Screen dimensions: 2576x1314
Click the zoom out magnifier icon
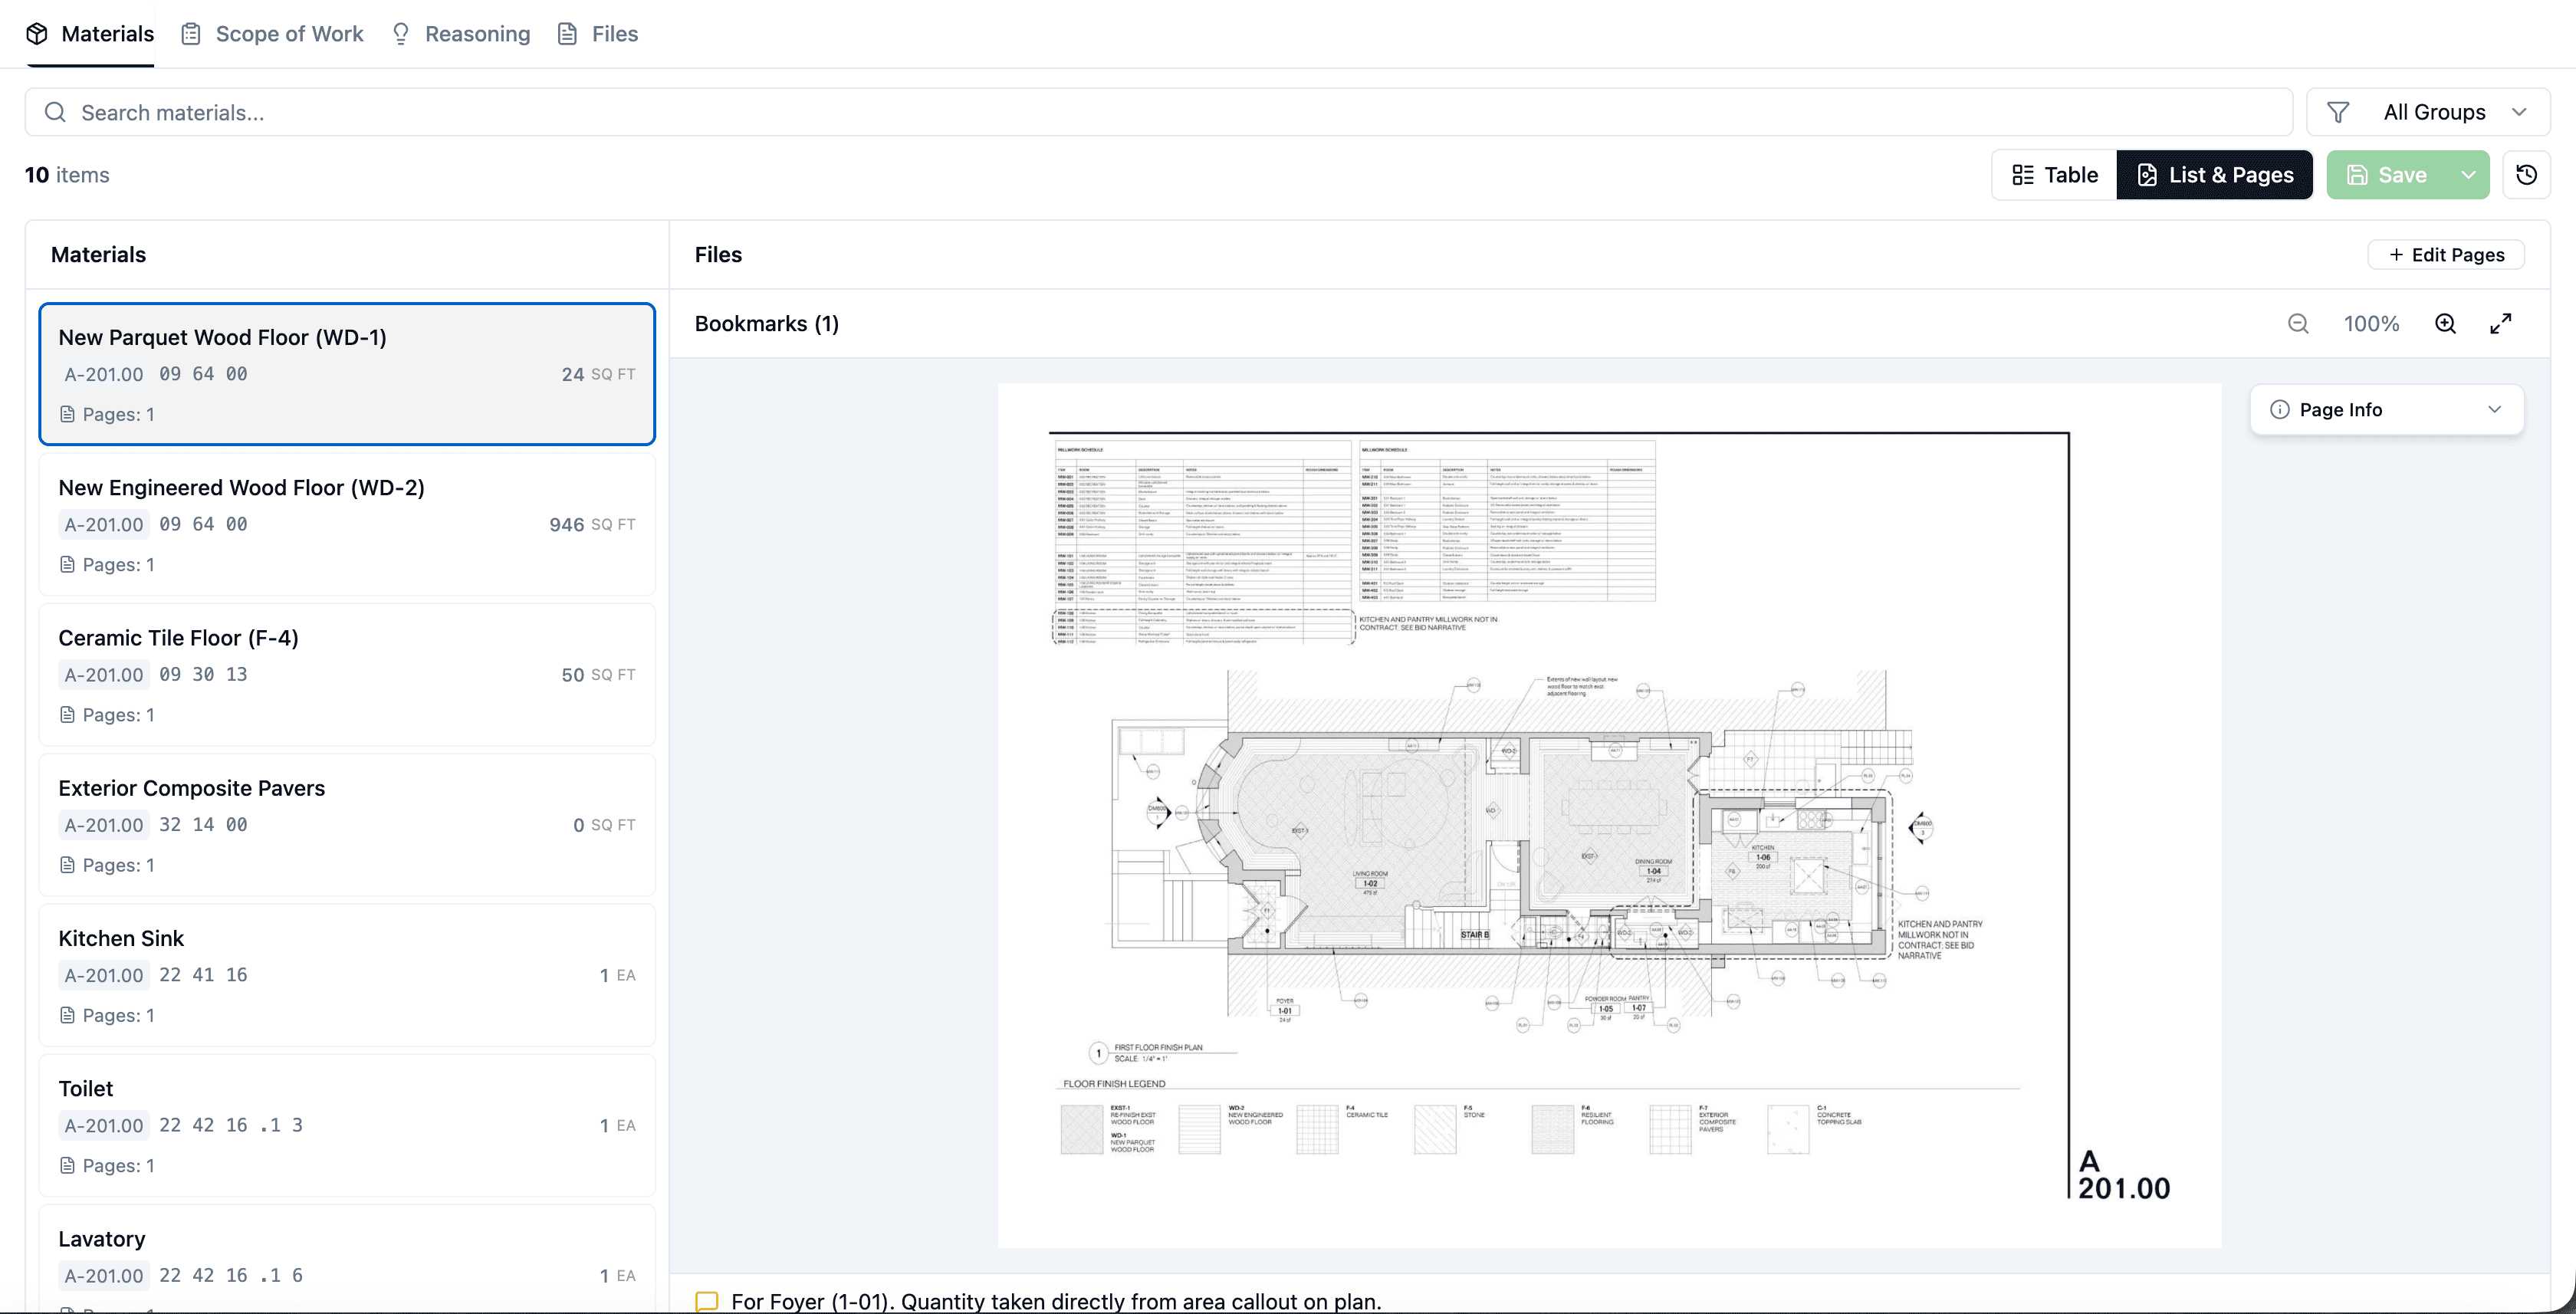coord(2298,323)
